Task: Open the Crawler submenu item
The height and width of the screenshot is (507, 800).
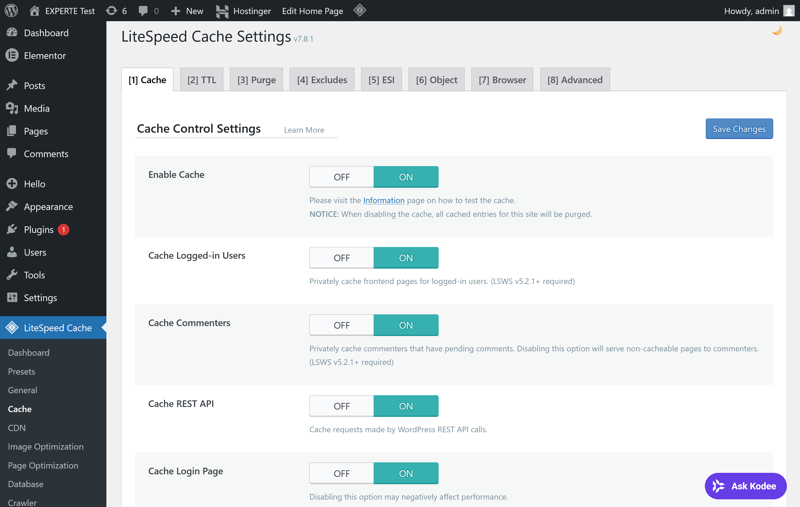Action: pyautogui.click(x=22, y=502)
